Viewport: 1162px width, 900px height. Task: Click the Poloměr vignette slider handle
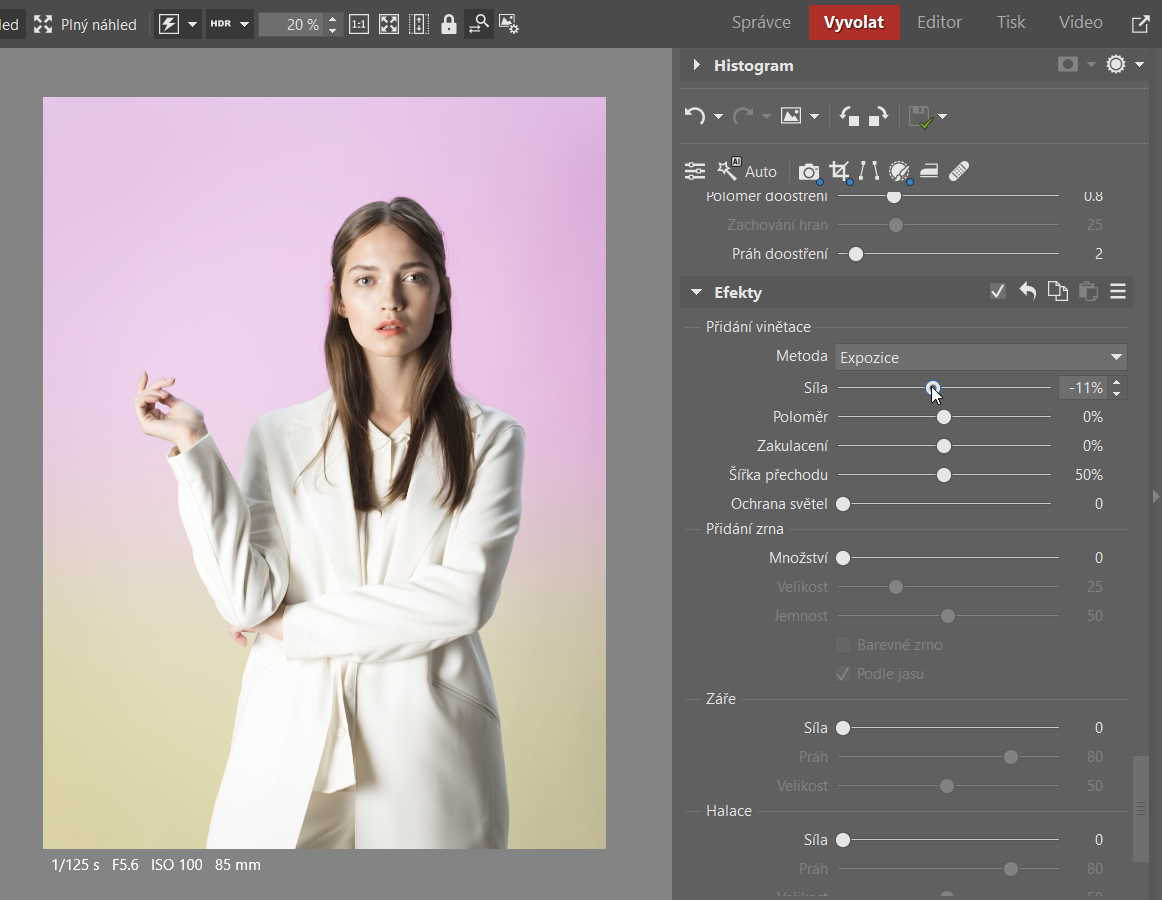pos(943,417)
